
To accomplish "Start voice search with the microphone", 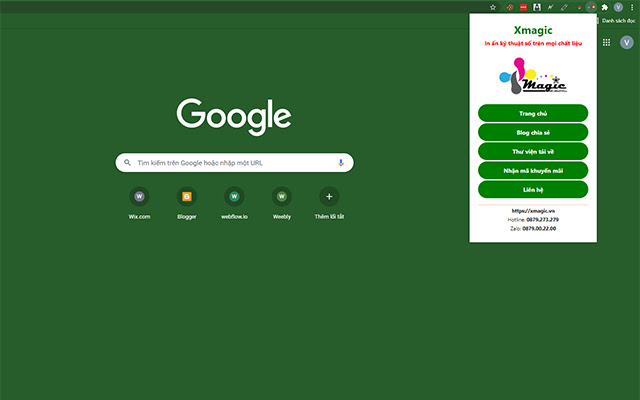I will click(x=341, y=162).
